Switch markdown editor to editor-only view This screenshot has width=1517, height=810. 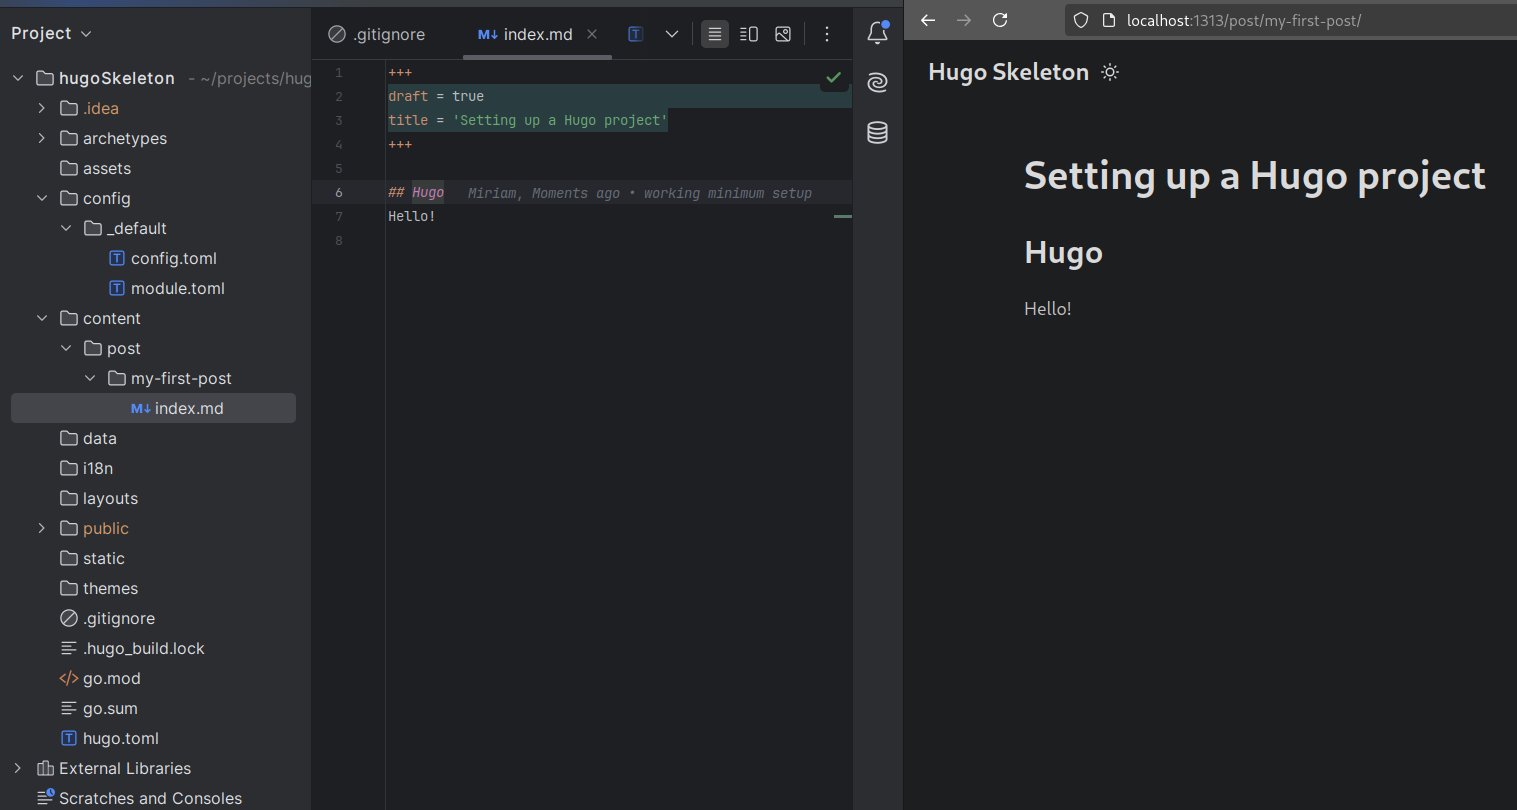(714, 33)
